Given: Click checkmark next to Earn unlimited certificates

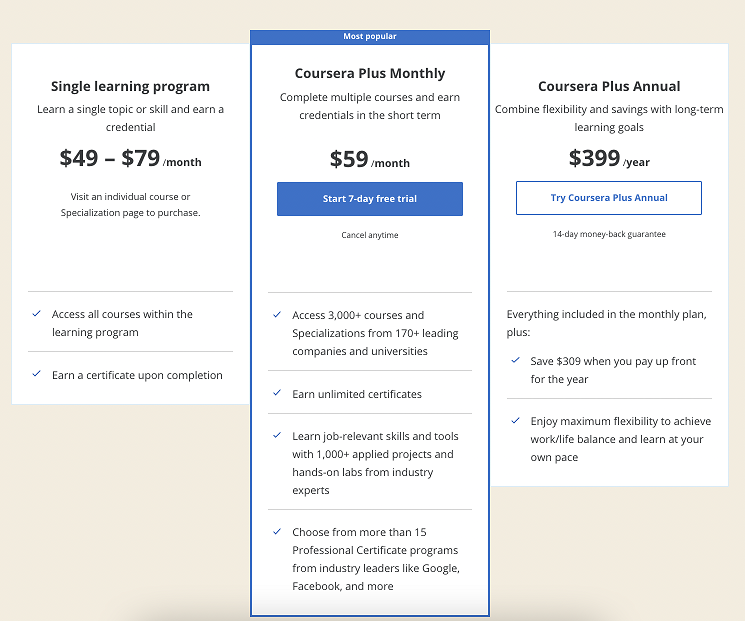Looking at the screenshot, I should [x=277, y=393].
